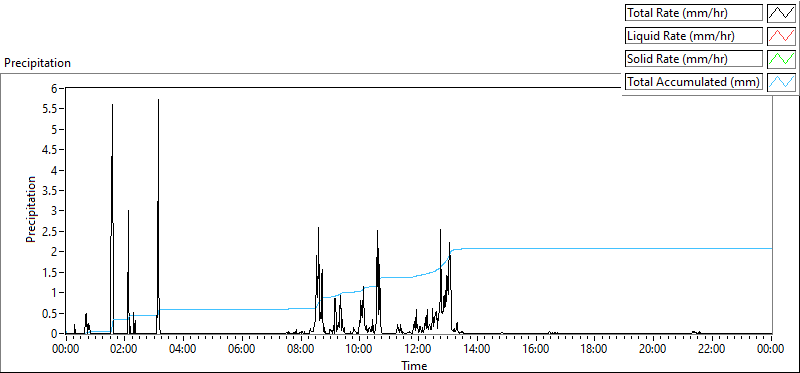800x373 pixels.
Task: Click the 20:00 tick label
Action: [x=654, y=350]
